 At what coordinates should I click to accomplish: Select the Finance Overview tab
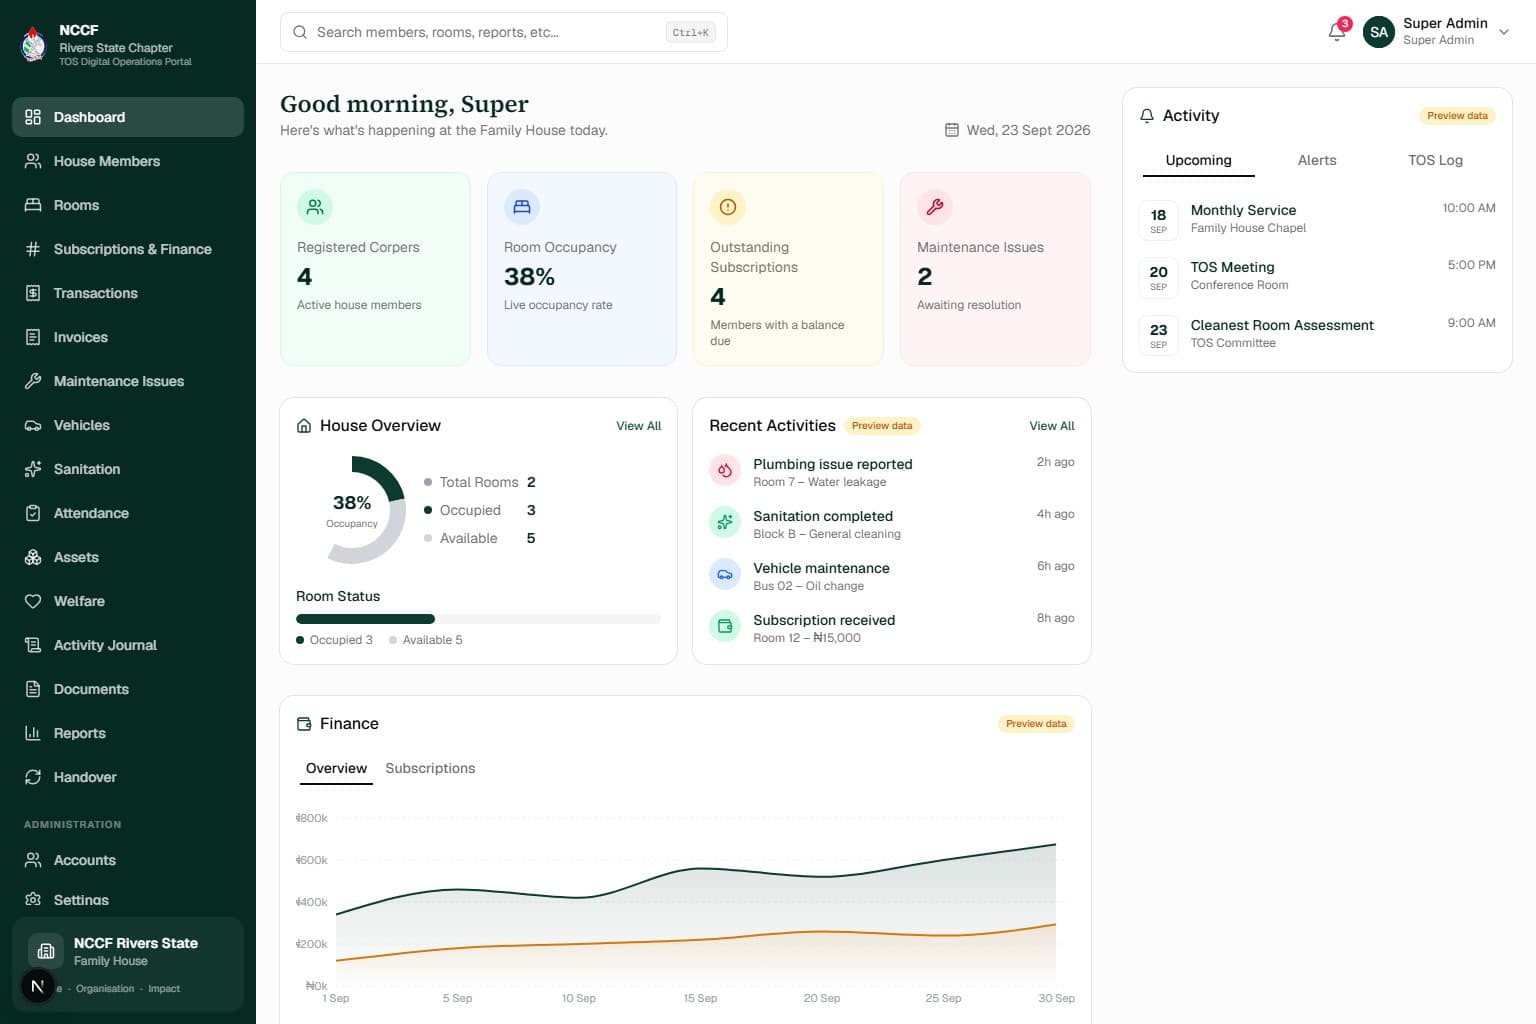[x=336, y=768]
